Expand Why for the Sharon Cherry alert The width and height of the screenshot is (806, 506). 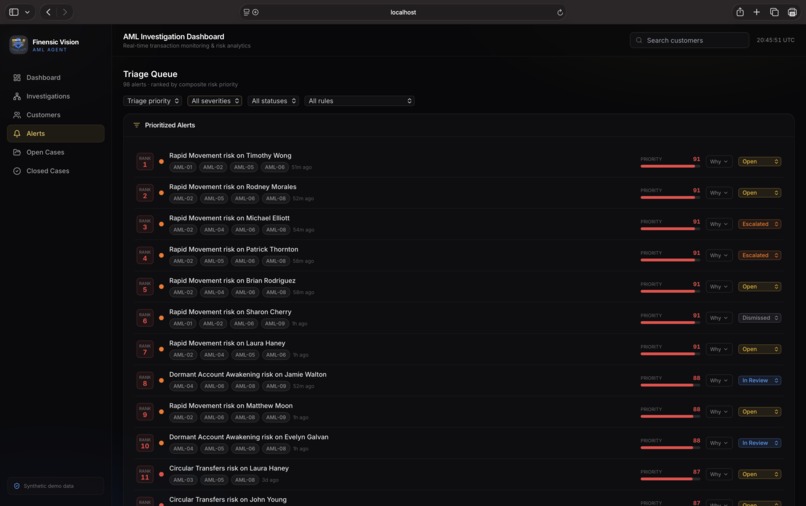pos(719,318)
